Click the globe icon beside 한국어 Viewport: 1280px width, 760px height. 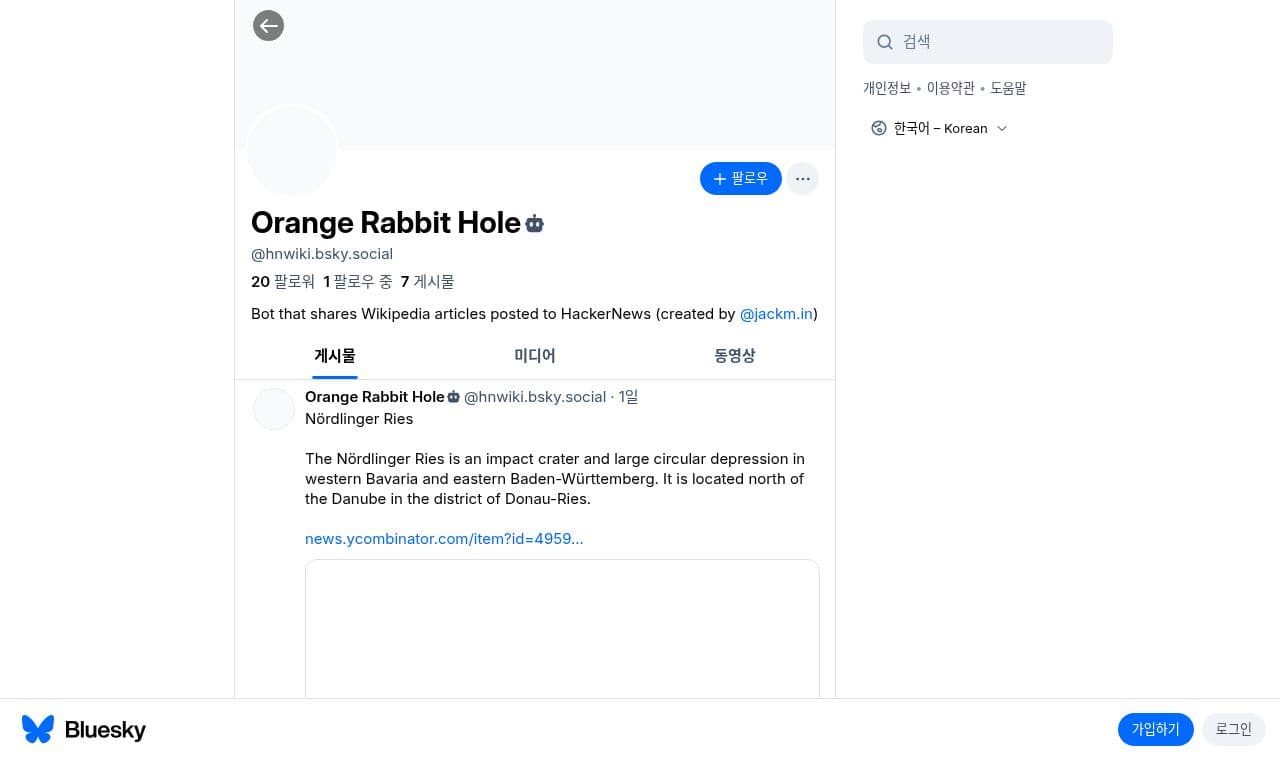[x=879, y=128]
